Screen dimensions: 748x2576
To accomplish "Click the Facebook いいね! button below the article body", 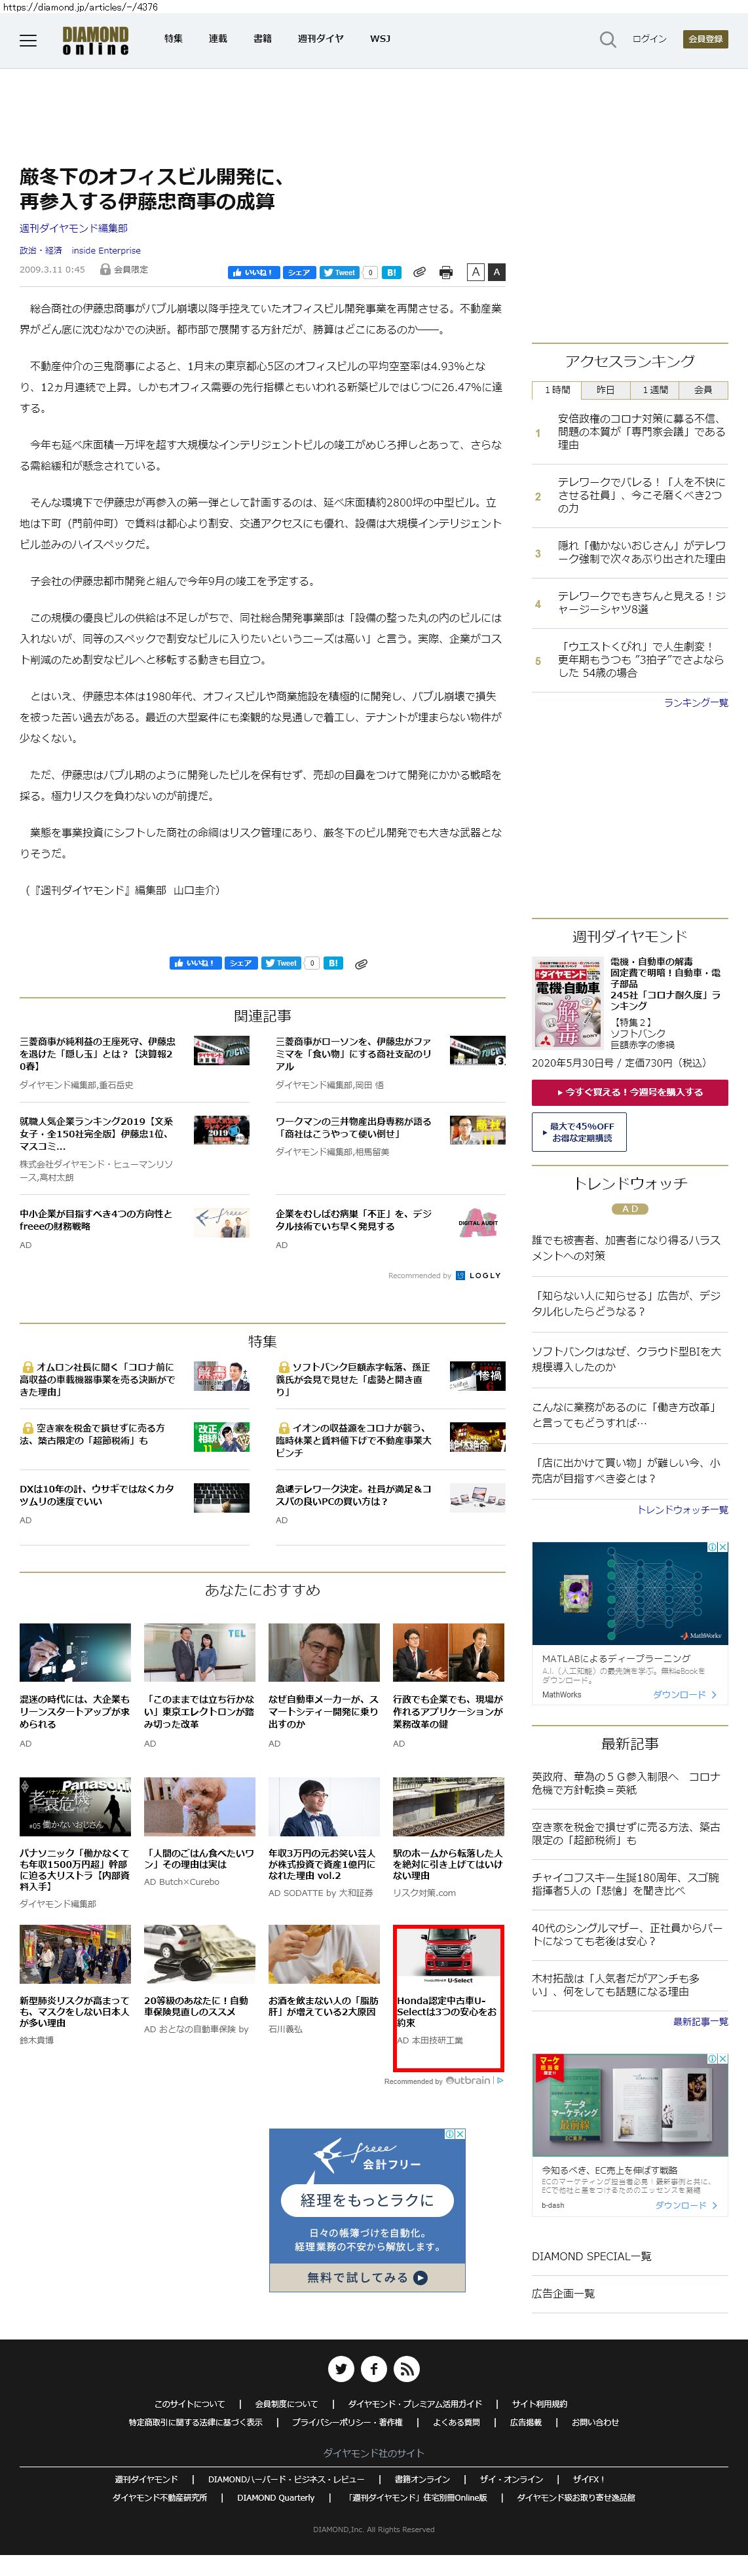I will [195, 963].
